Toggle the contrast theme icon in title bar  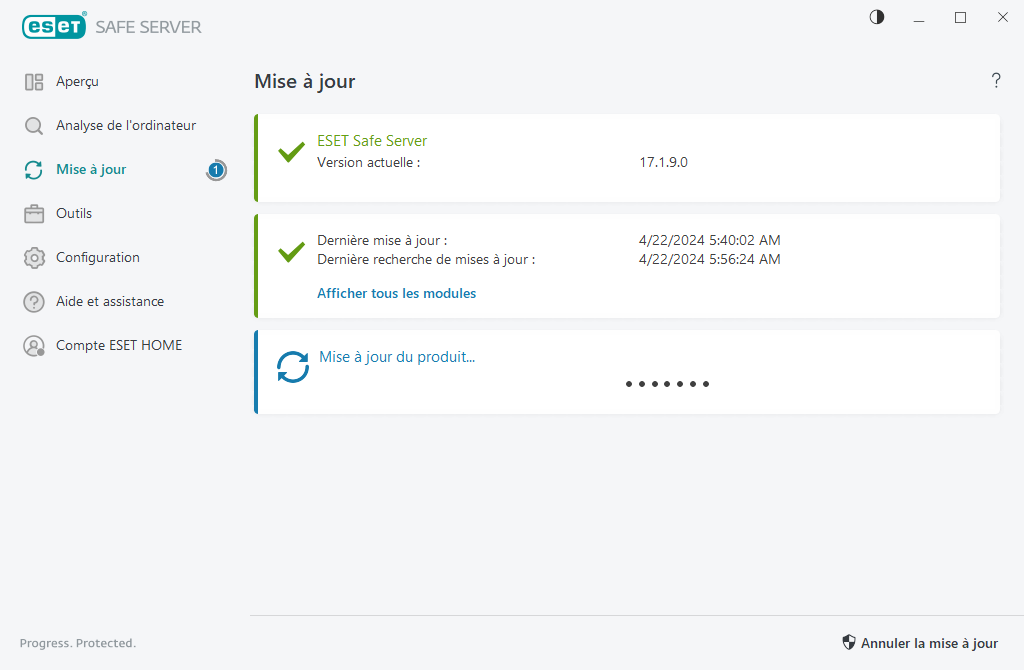click(x=877, y=17)
